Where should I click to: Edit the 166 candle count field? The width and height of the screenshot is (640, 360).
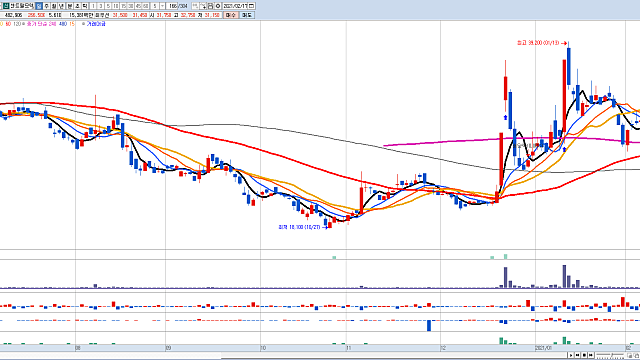pyautogui.click(x=173, y=6)
